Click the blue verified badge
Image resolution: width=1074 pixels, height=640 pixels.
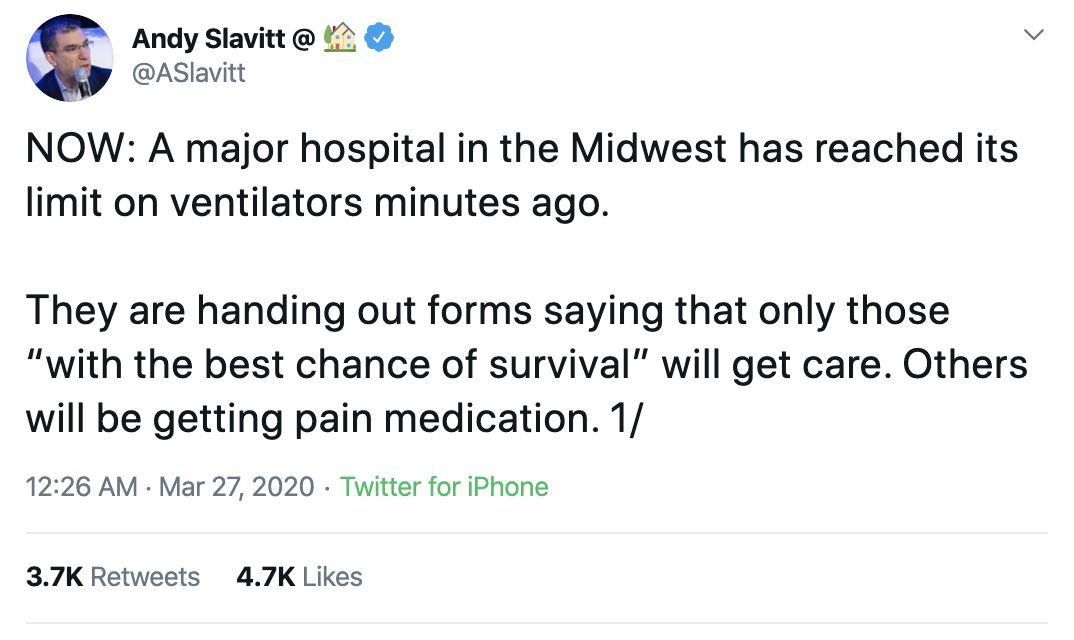coord(378,38)
